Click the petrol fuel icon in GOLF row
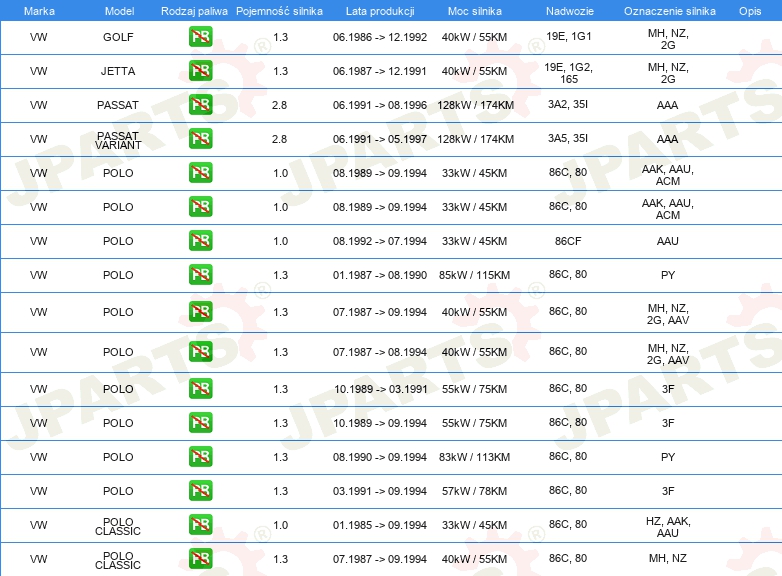 tap(200, 37)
